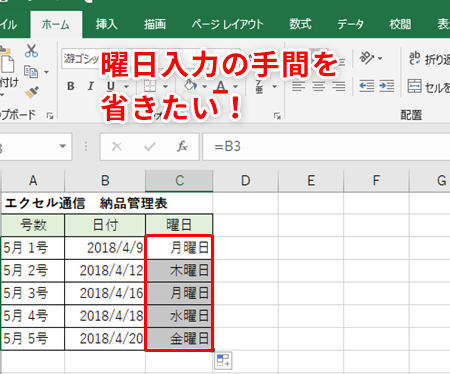Toggle Italic formatting
Image resolution: width=450 pixels, height=374 pixels.
[x=90, y=86]
